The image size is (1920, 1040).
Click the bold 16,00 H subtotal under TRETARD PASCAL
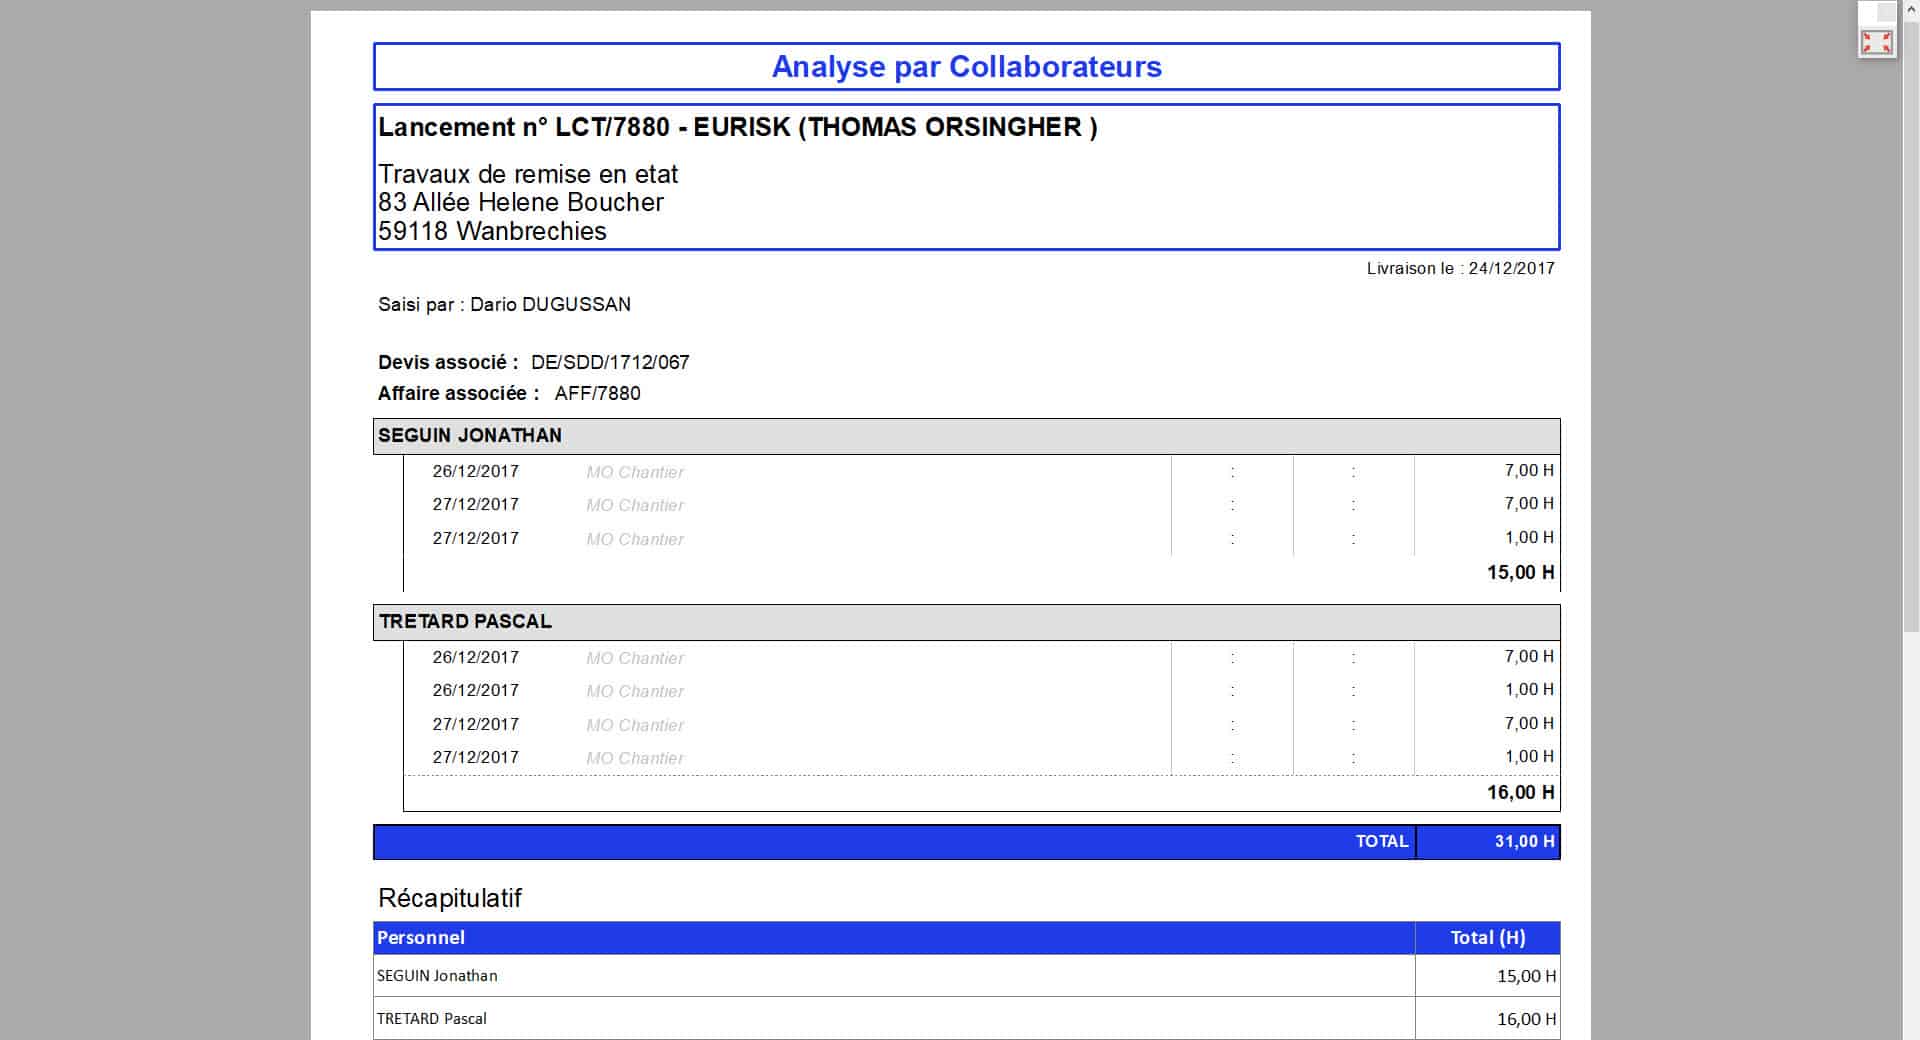point(1520,793)
